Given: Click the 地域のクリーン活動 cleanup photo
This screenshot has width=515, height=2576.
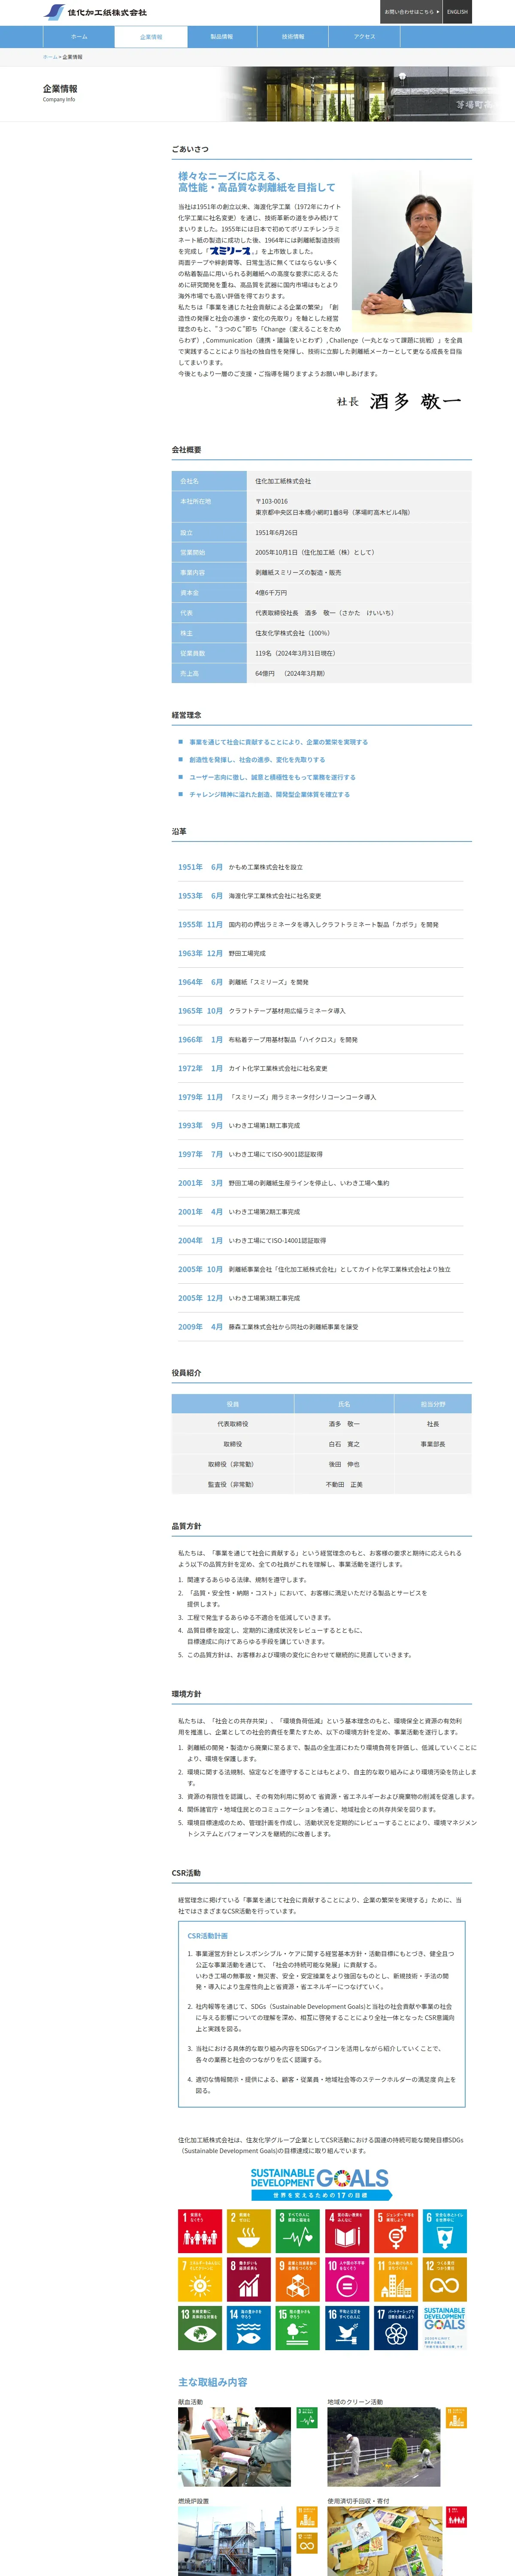Looking at the screenshot, I should coord(384,2447).
